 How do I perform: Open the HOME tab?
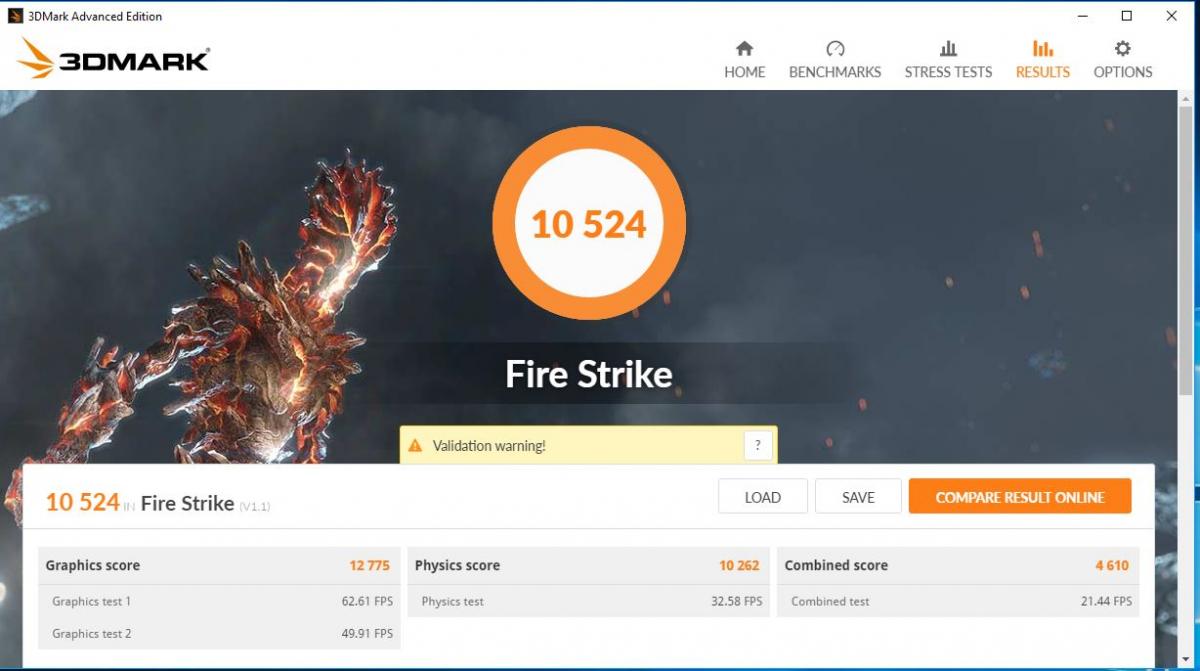coord(744,60)
